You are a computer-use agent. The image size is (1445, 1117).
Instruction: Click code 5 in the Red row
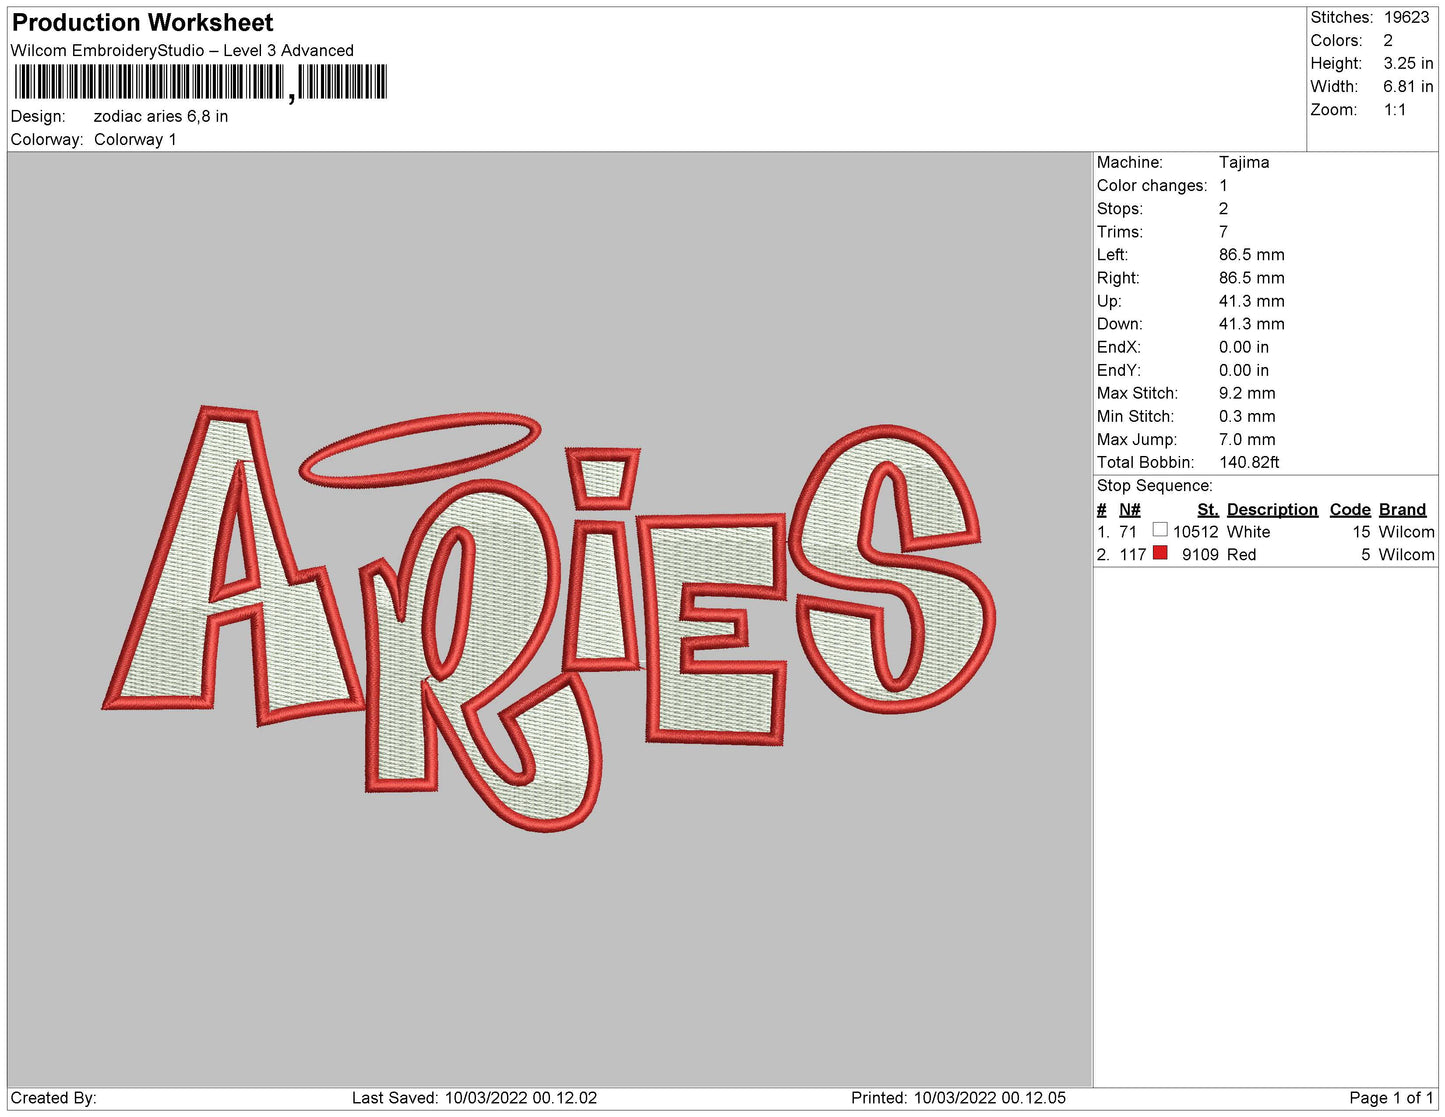click(x=1365, y=554)
